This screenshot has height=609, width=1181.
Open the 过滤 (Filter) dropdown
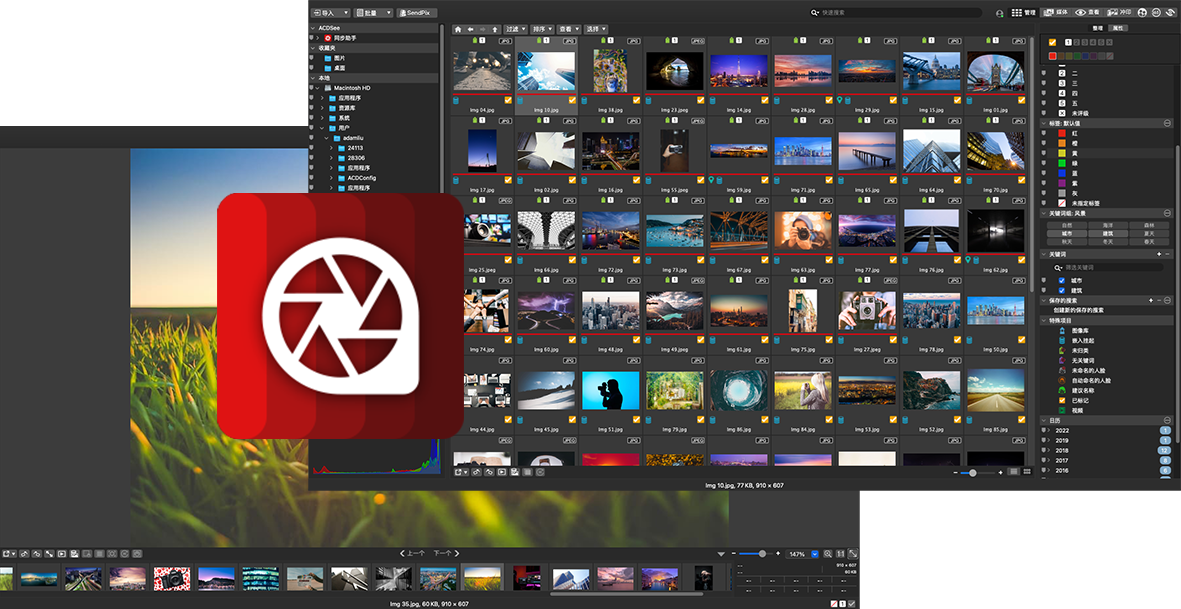click(515, 30)
